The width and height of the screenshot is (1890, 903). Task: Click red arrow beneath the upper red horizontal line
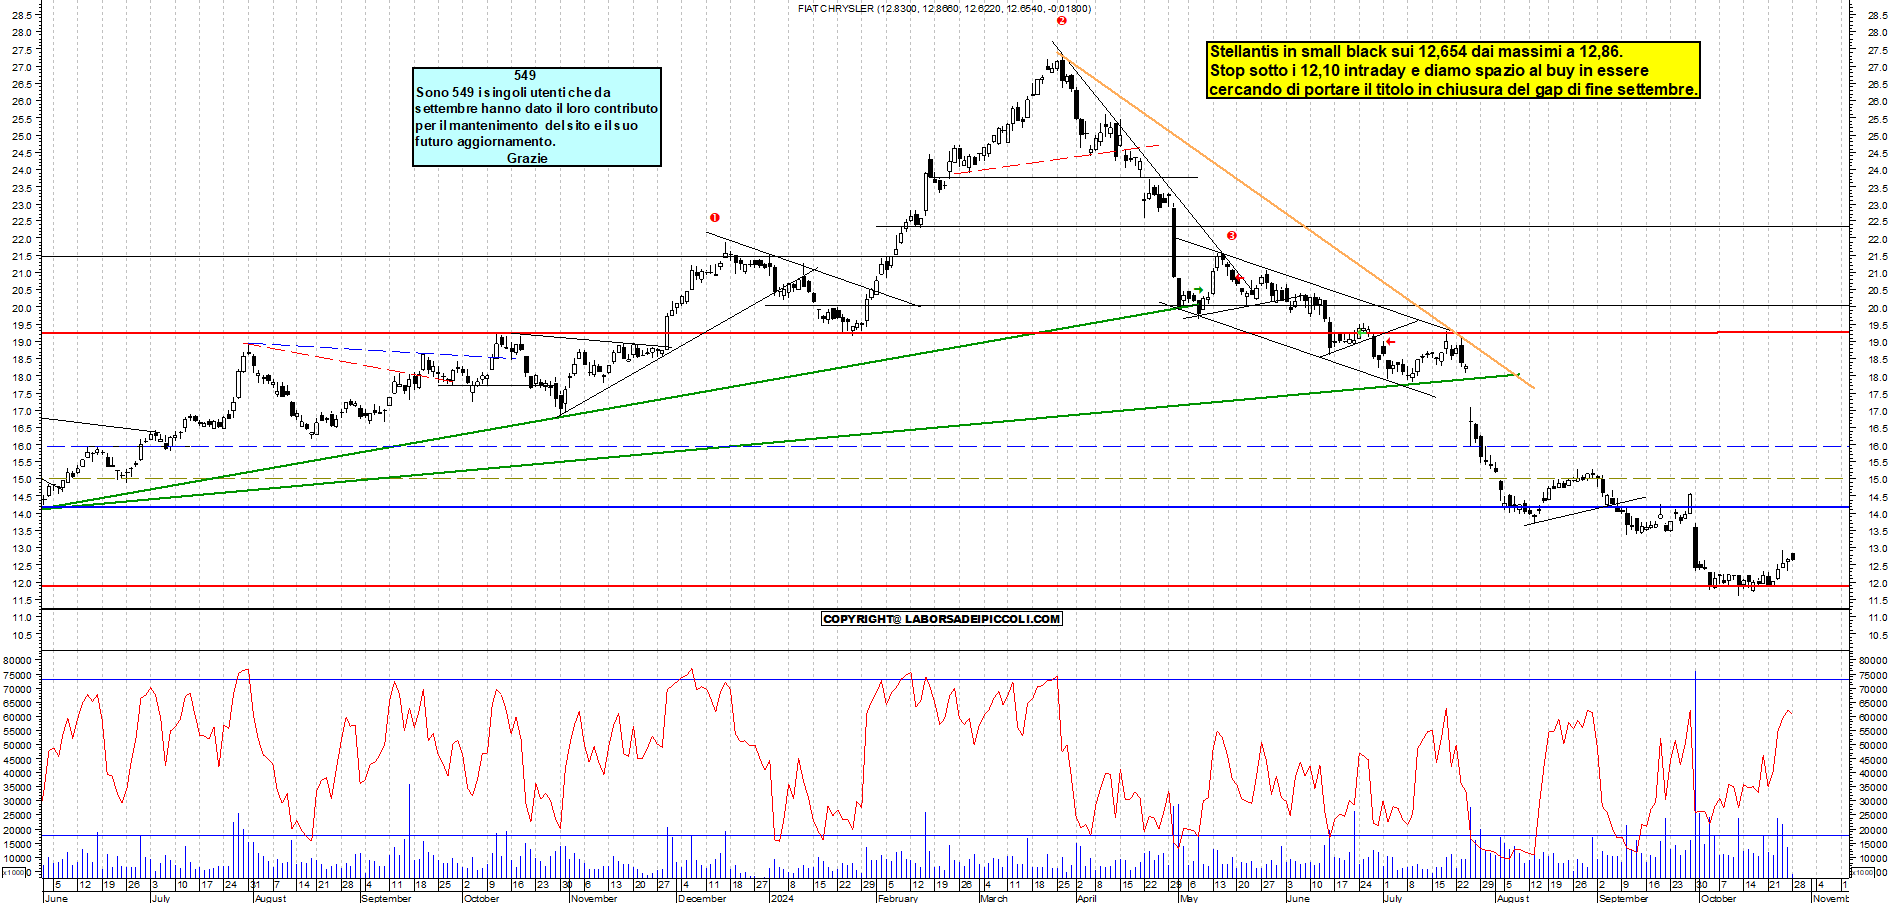point(1389,342)
